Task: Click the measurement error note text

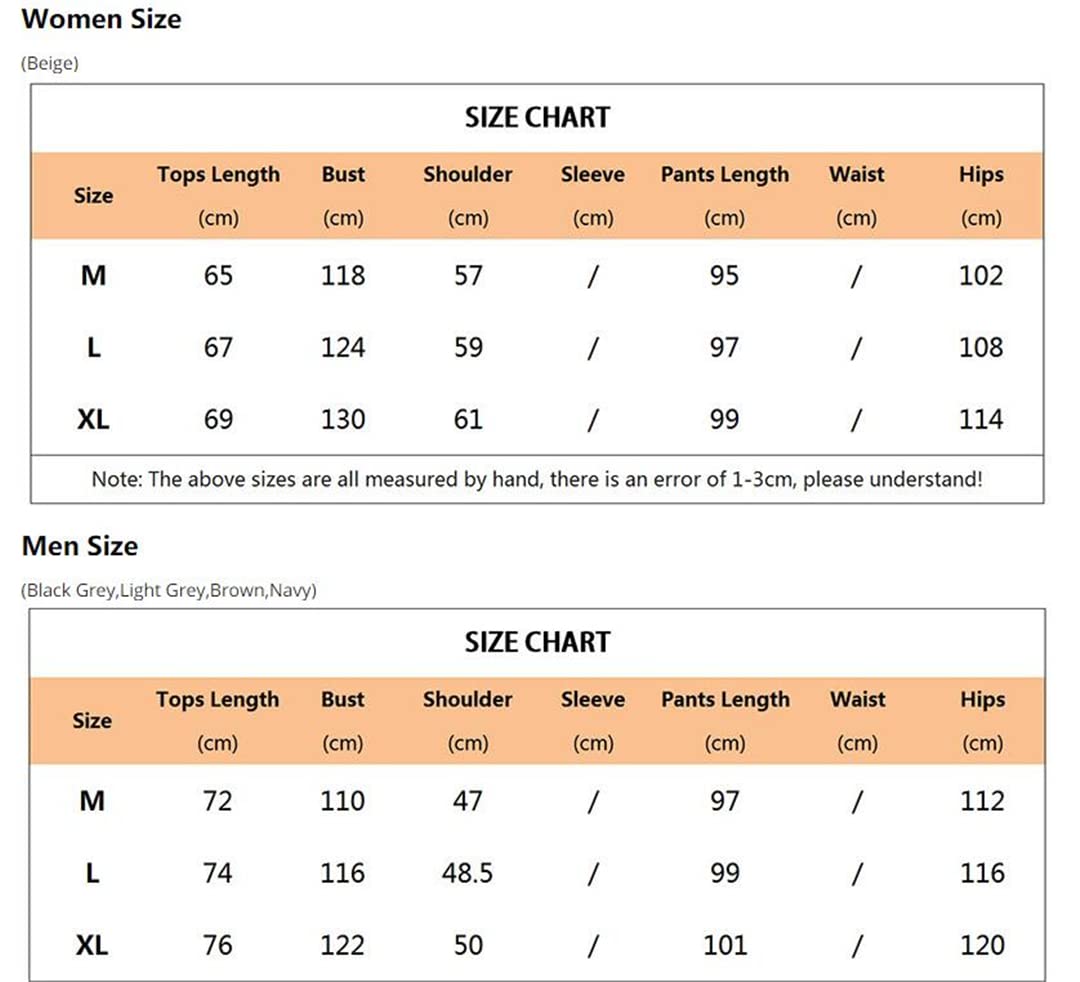Action: (537, 479)
